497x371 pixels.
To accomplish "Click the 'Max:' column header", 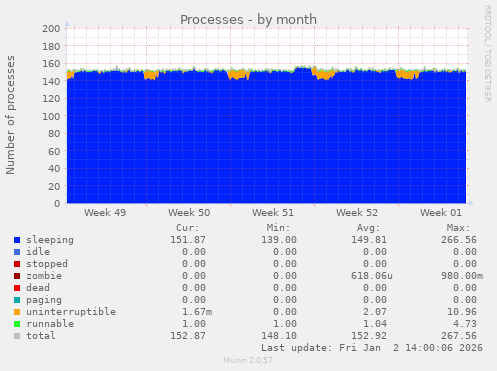I will point(458,228).
